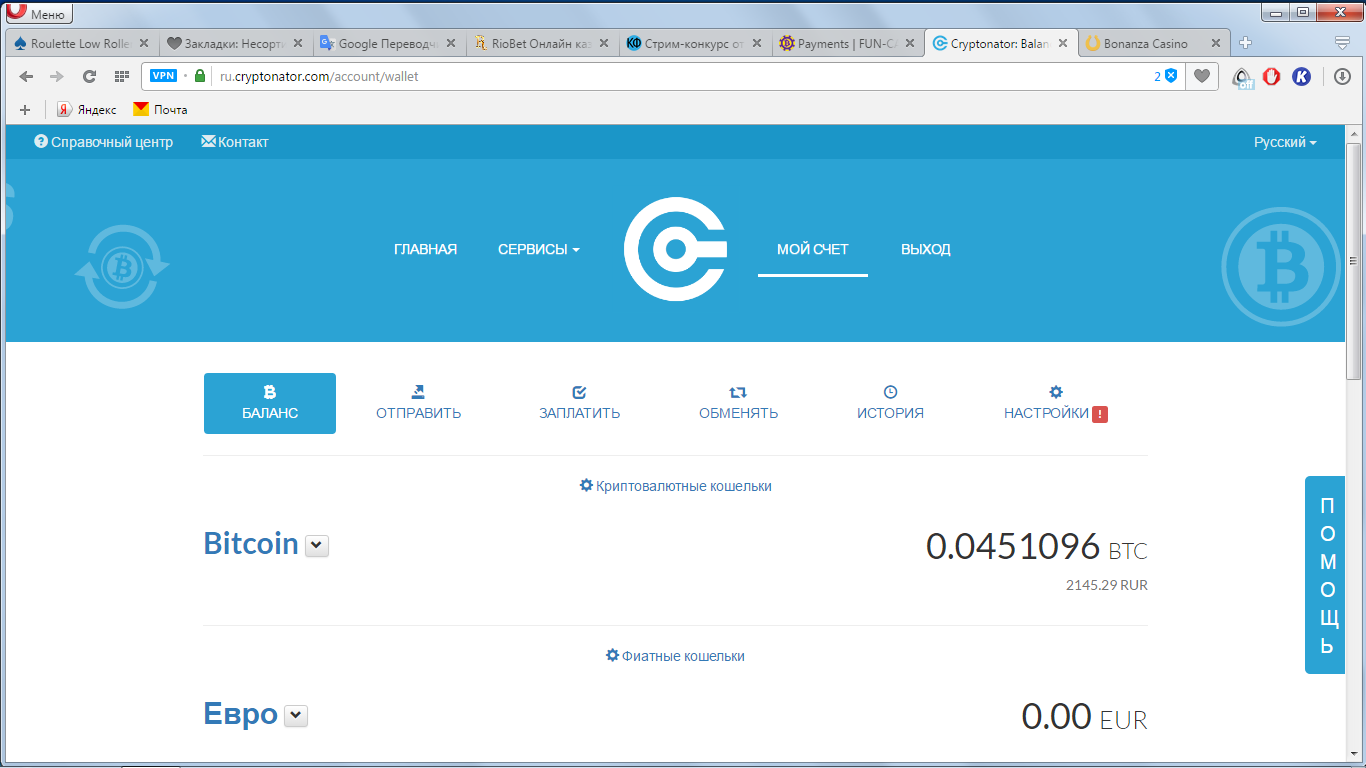Log out via ВЫХОД
The width and height of the screenshot is (1366, 768).
[x=926, y=250]
